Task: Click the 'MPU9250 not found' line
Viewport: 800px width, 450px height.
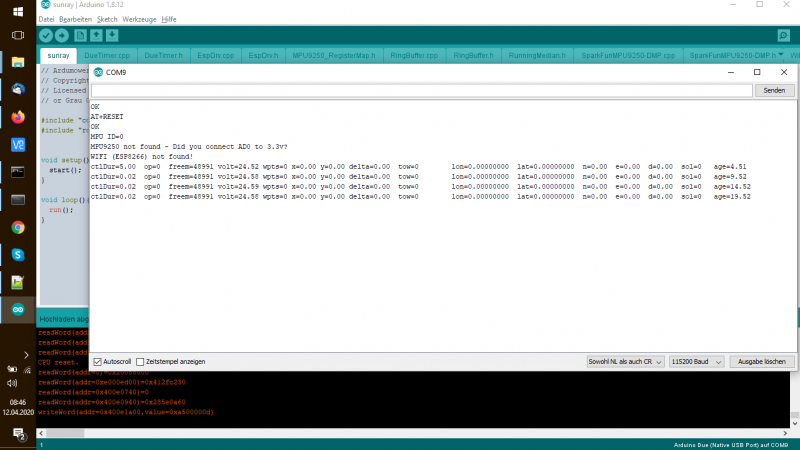Action: (x=189, y=147)
